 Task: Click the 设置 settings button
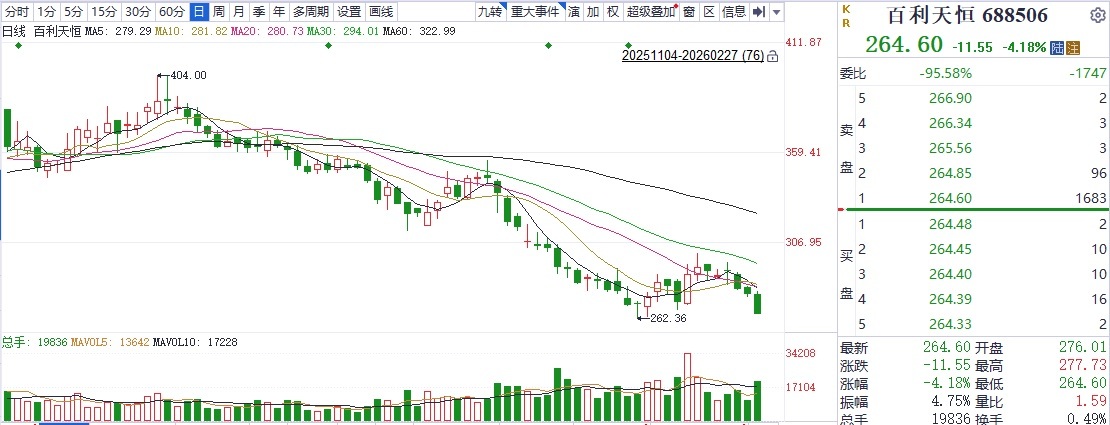[349, 12]
